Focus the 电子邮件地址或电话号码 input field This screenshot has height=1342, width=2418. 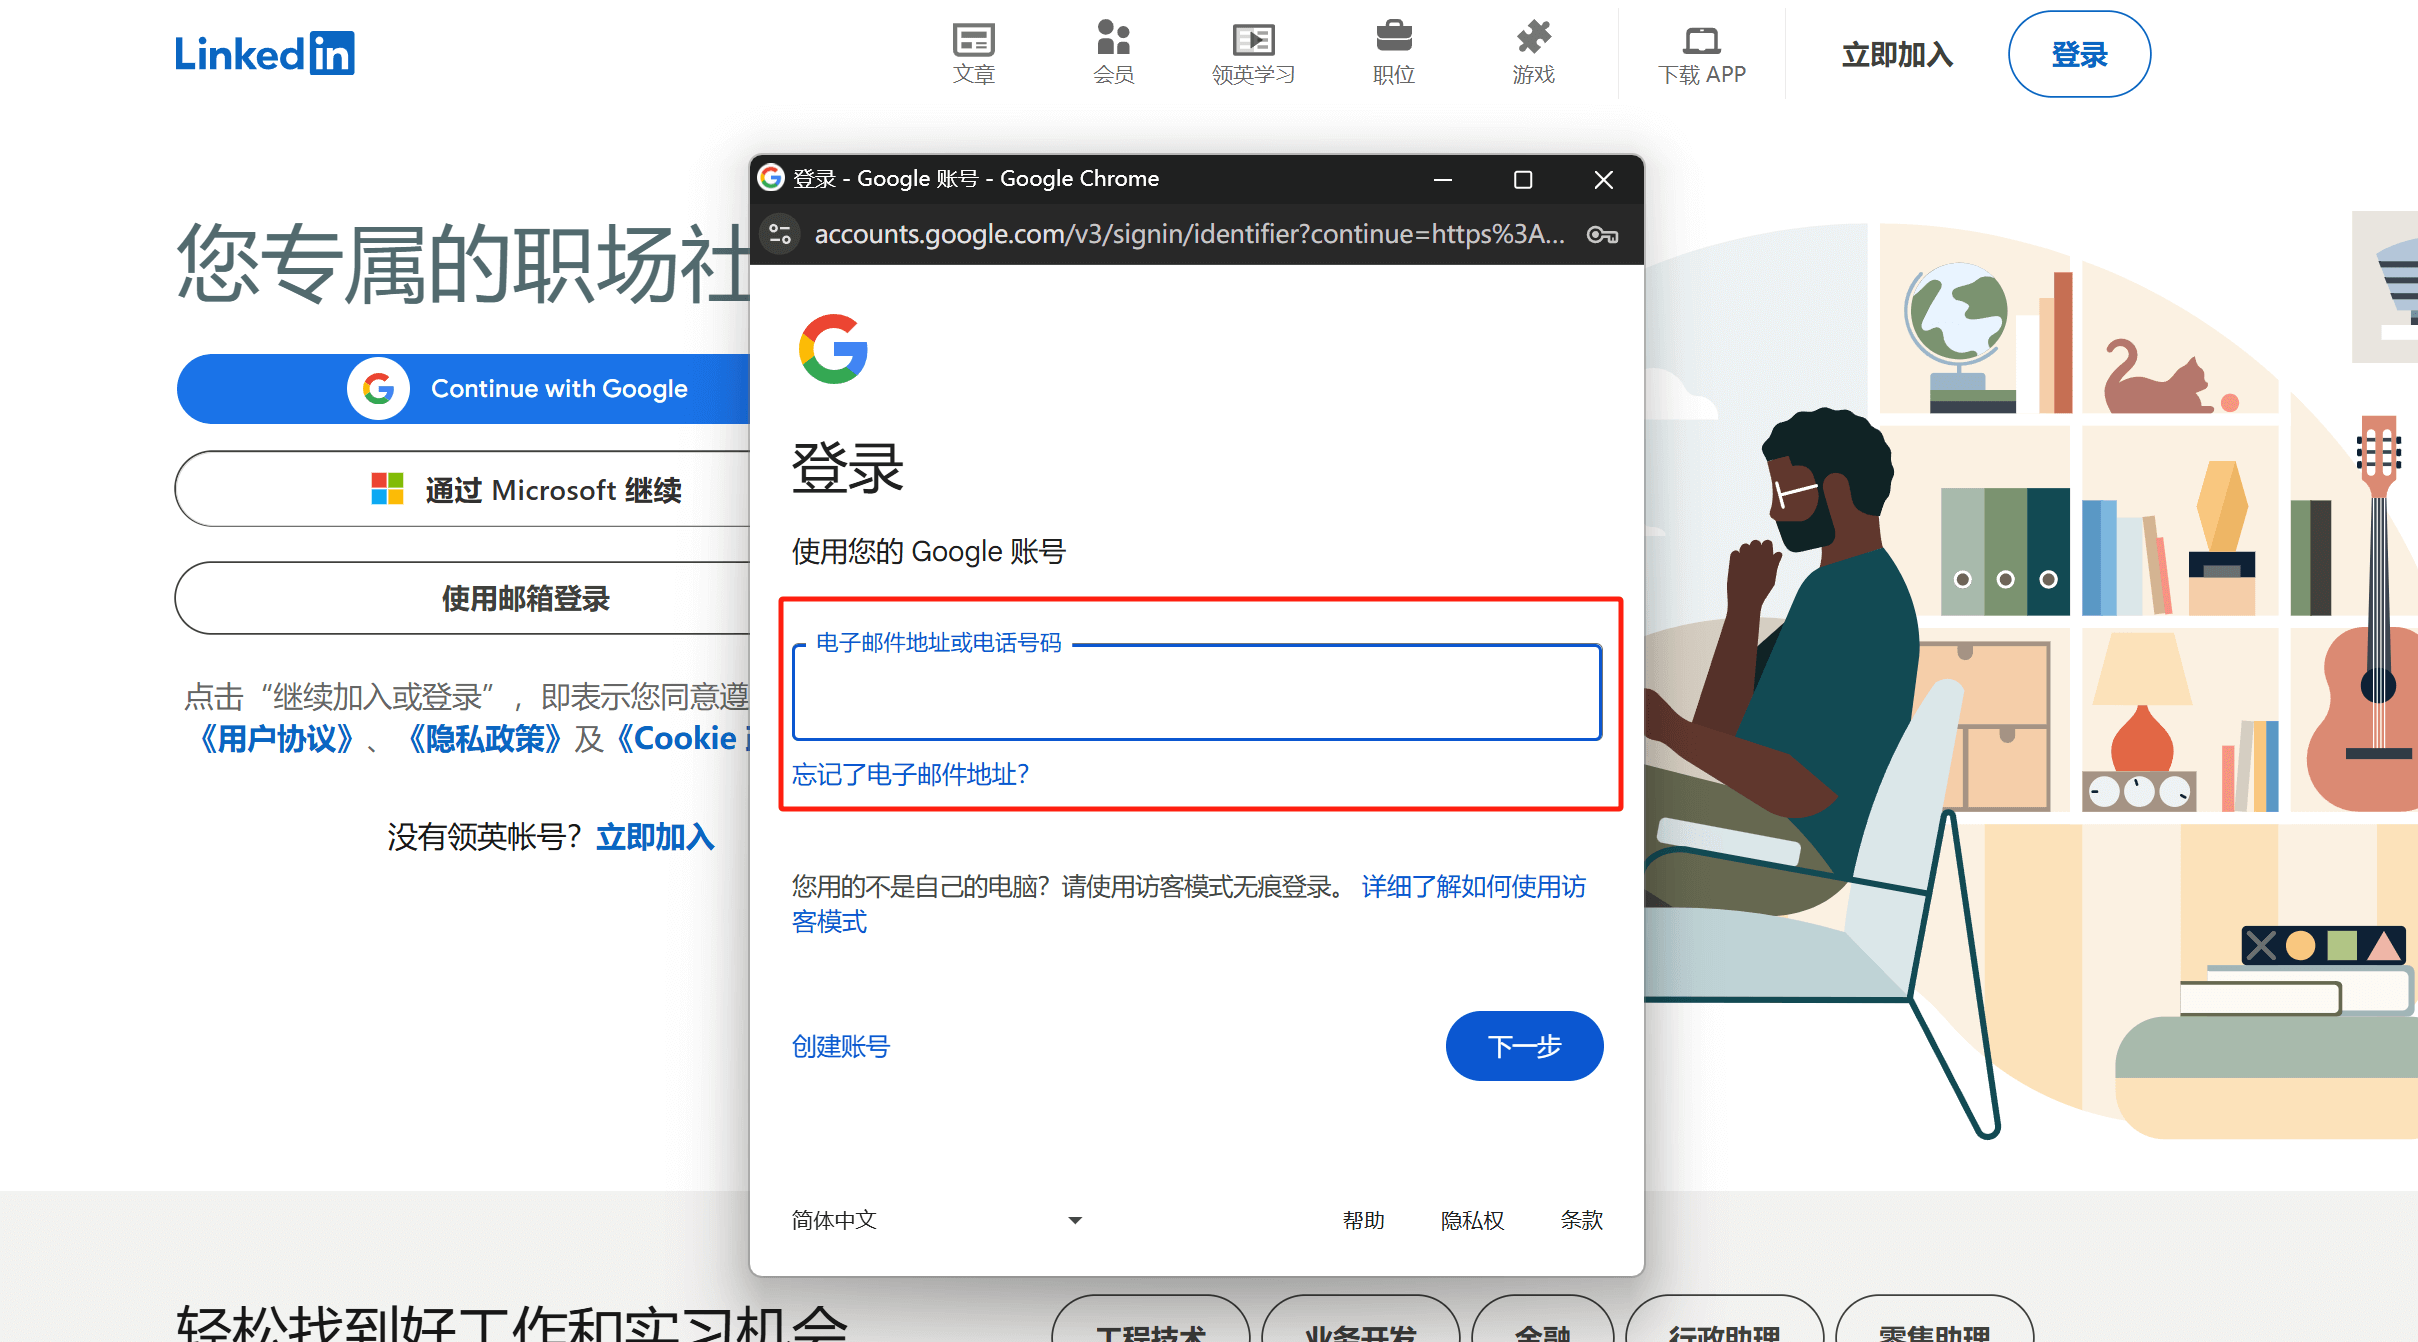coord(1197,693)
